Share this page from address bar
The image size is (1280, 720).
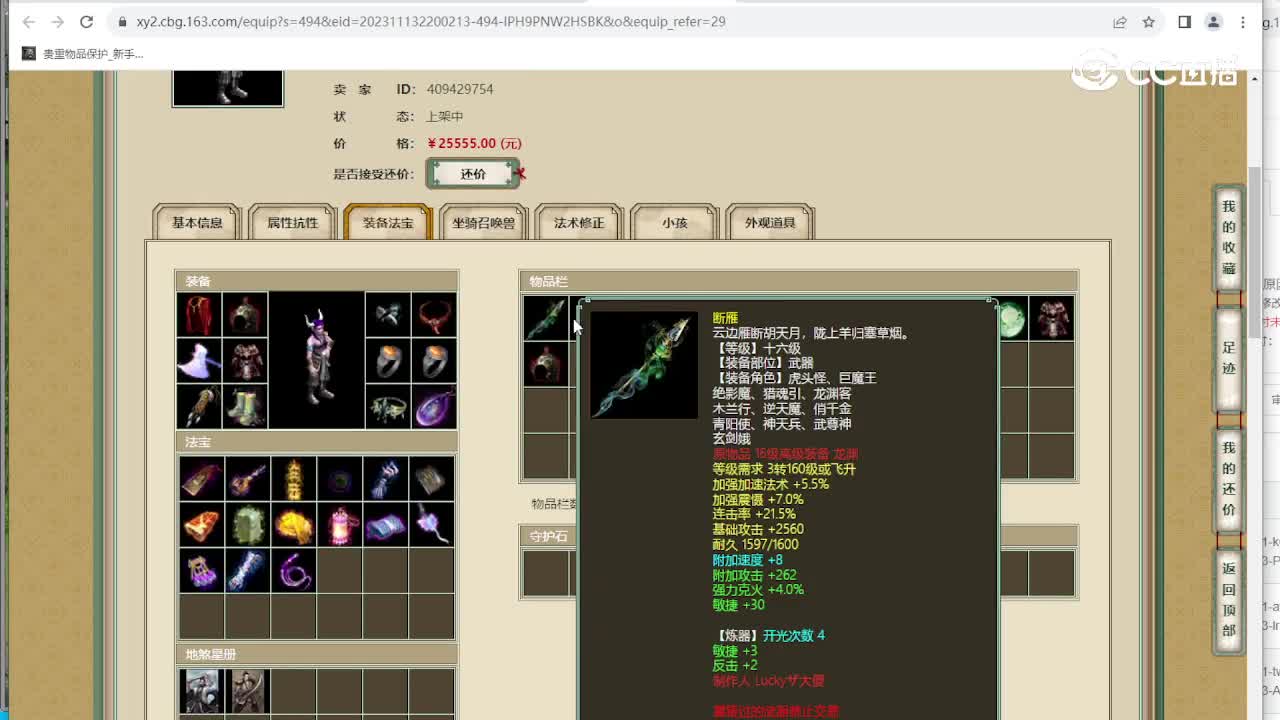point(1120,22)
